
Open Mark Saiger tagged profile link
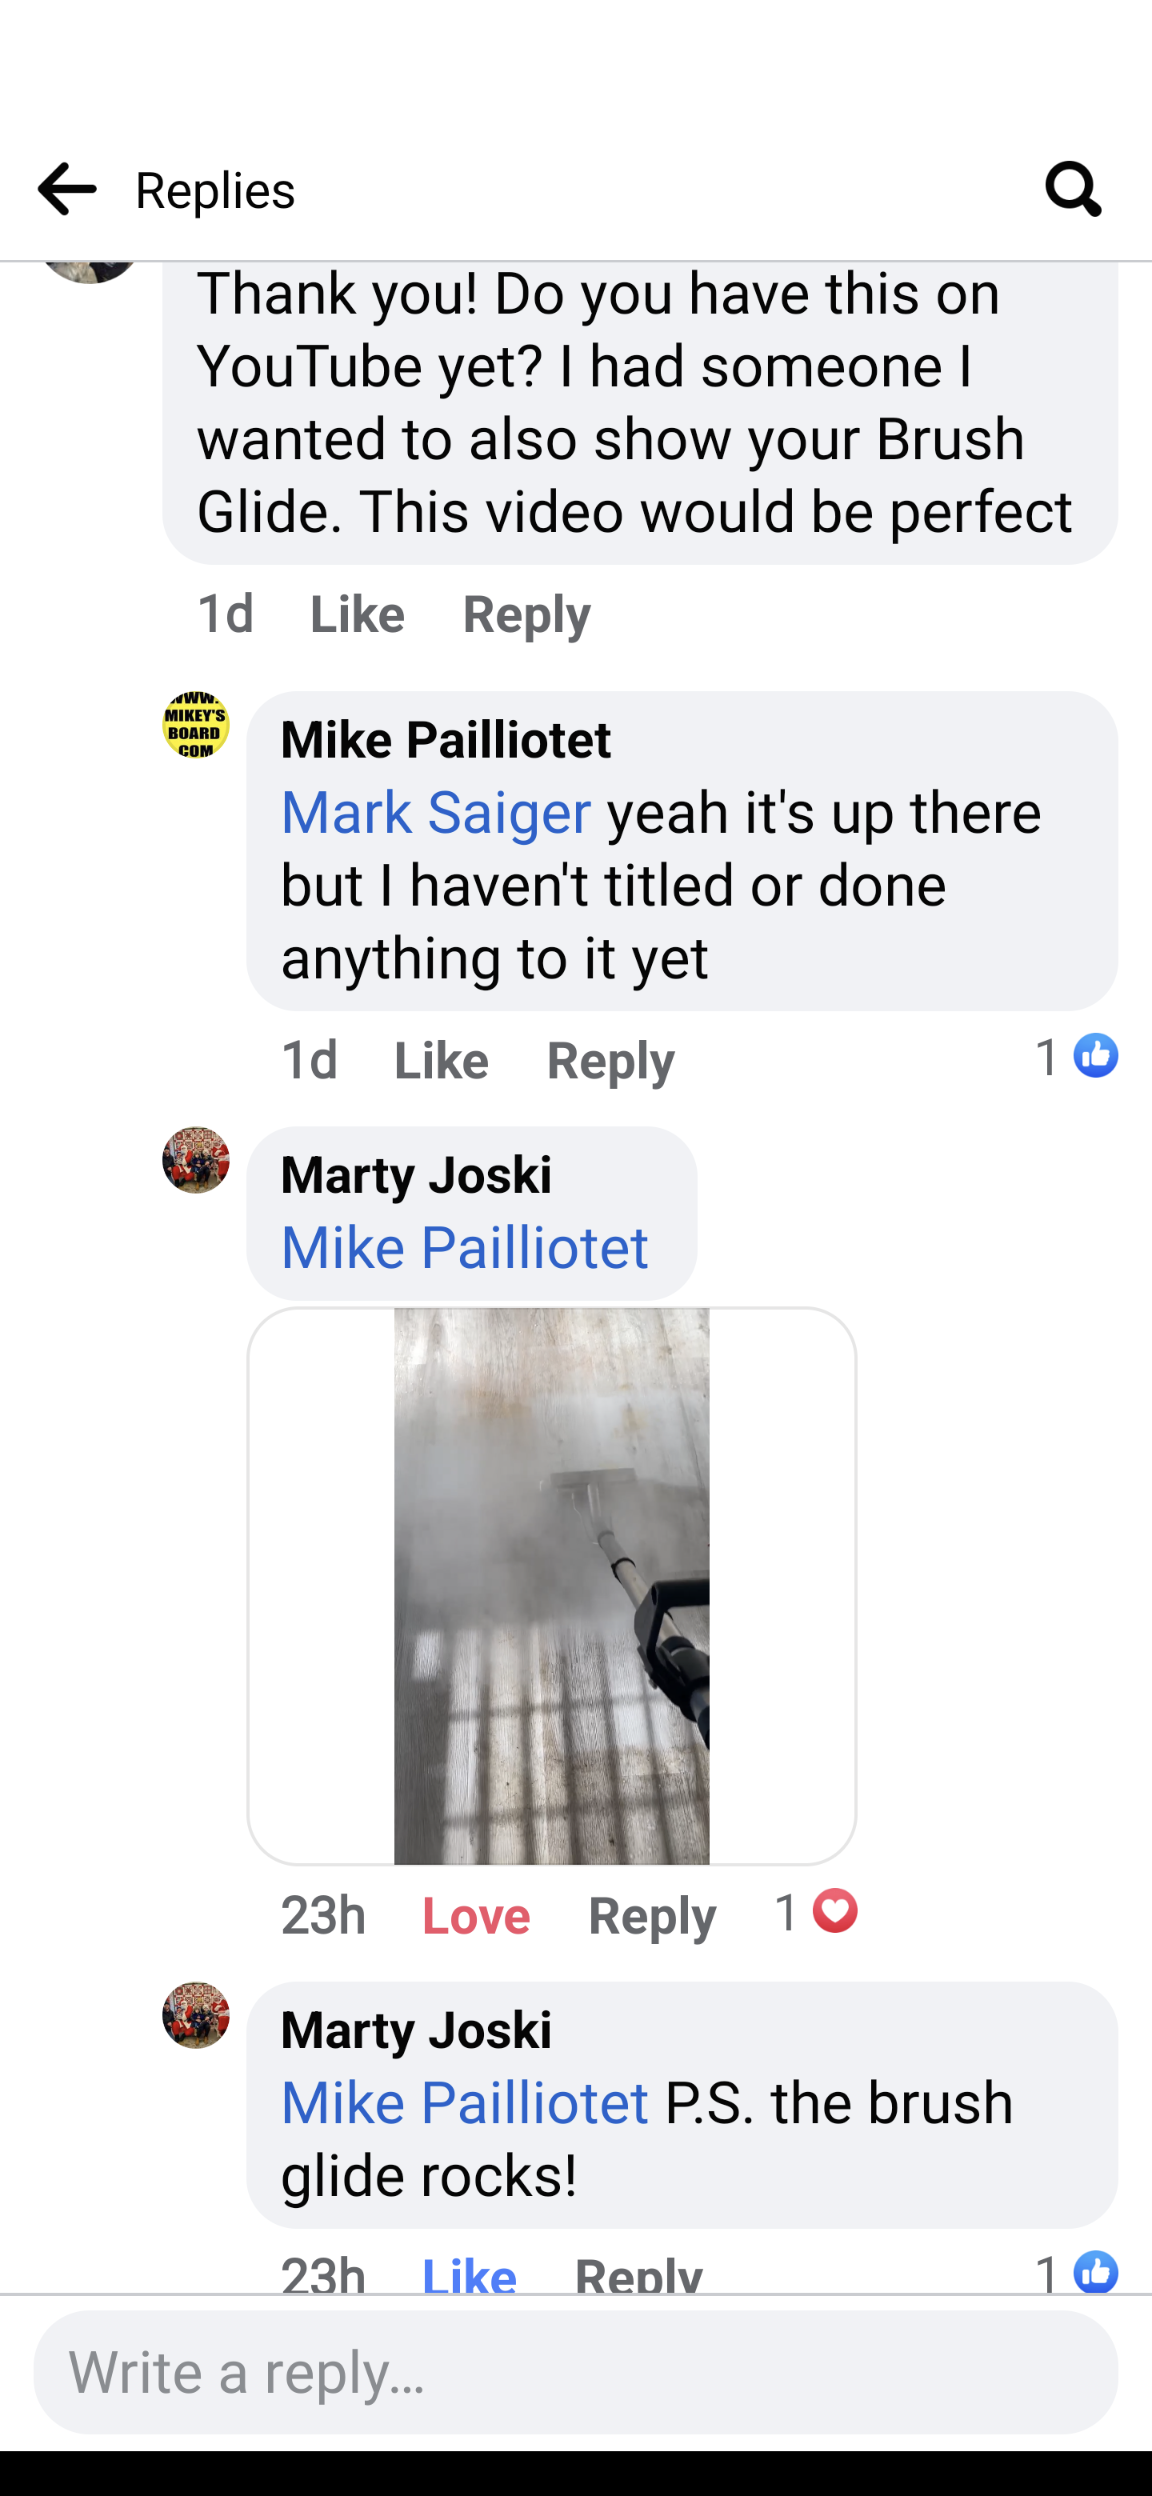pos(436,812)
